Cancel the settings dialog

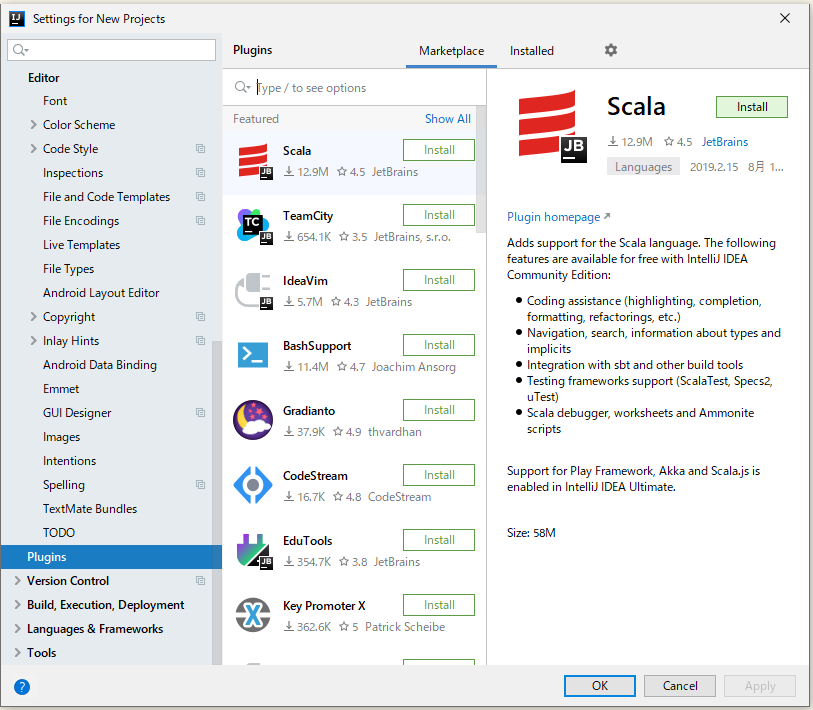click(x=680, y=686)
